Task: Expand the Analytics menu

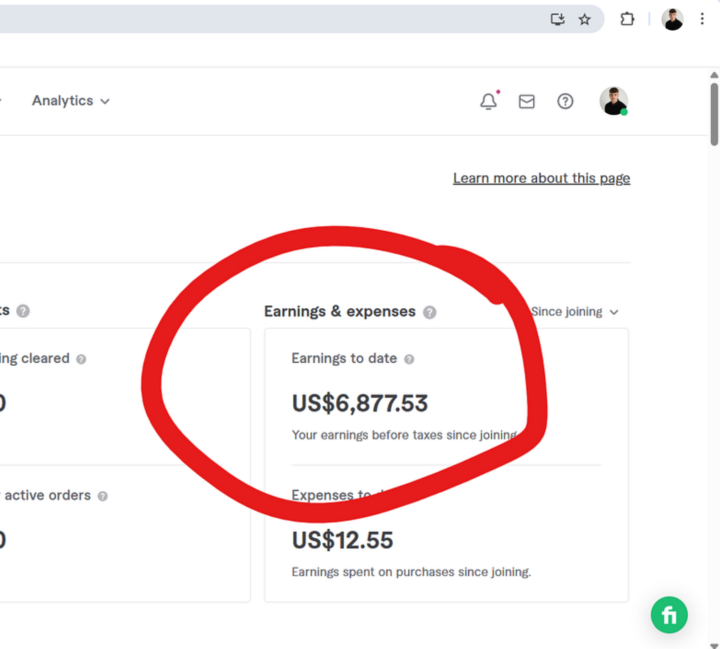Action: 71,101
